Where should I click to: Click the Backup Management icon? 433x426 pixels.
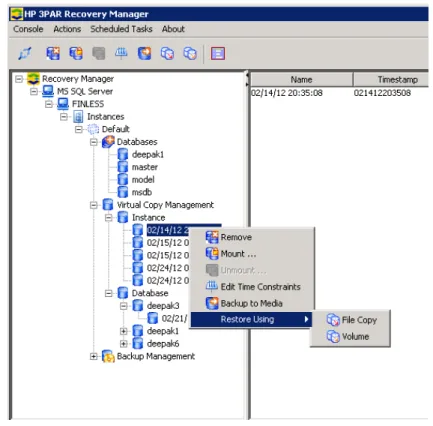pos(108,356)
